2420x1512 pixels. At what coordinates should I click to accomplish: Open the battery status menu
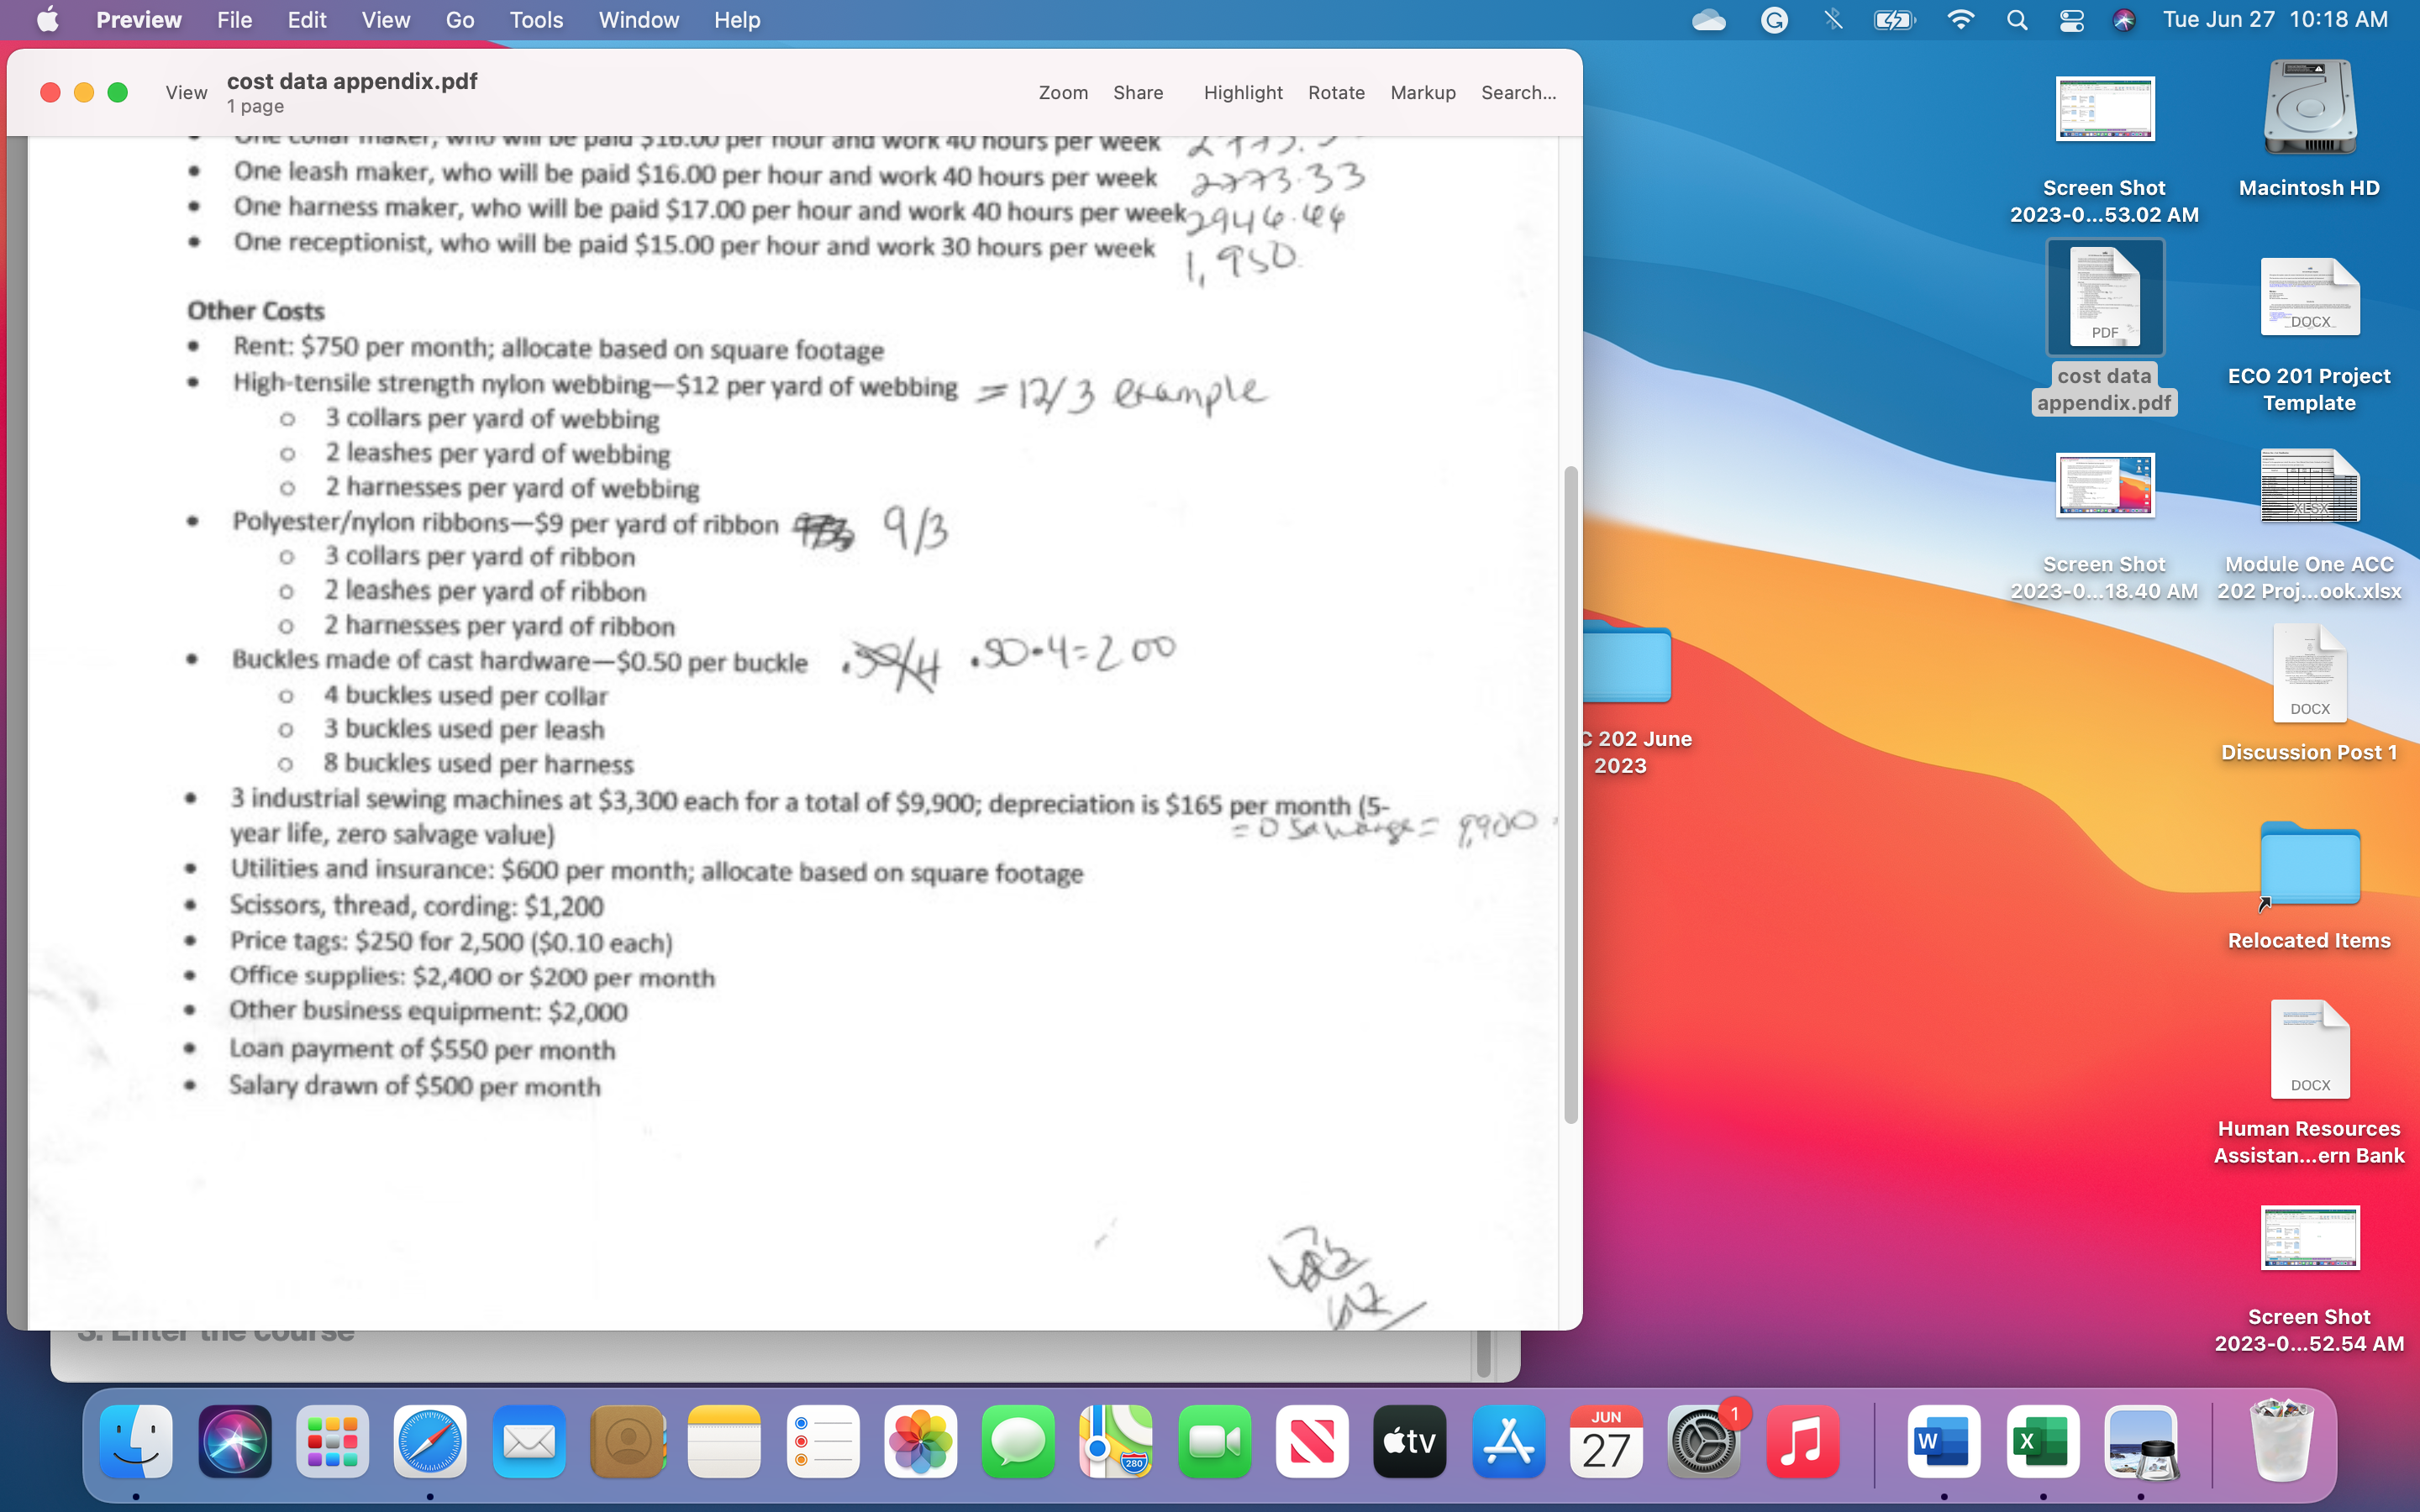click(1893, 19)
